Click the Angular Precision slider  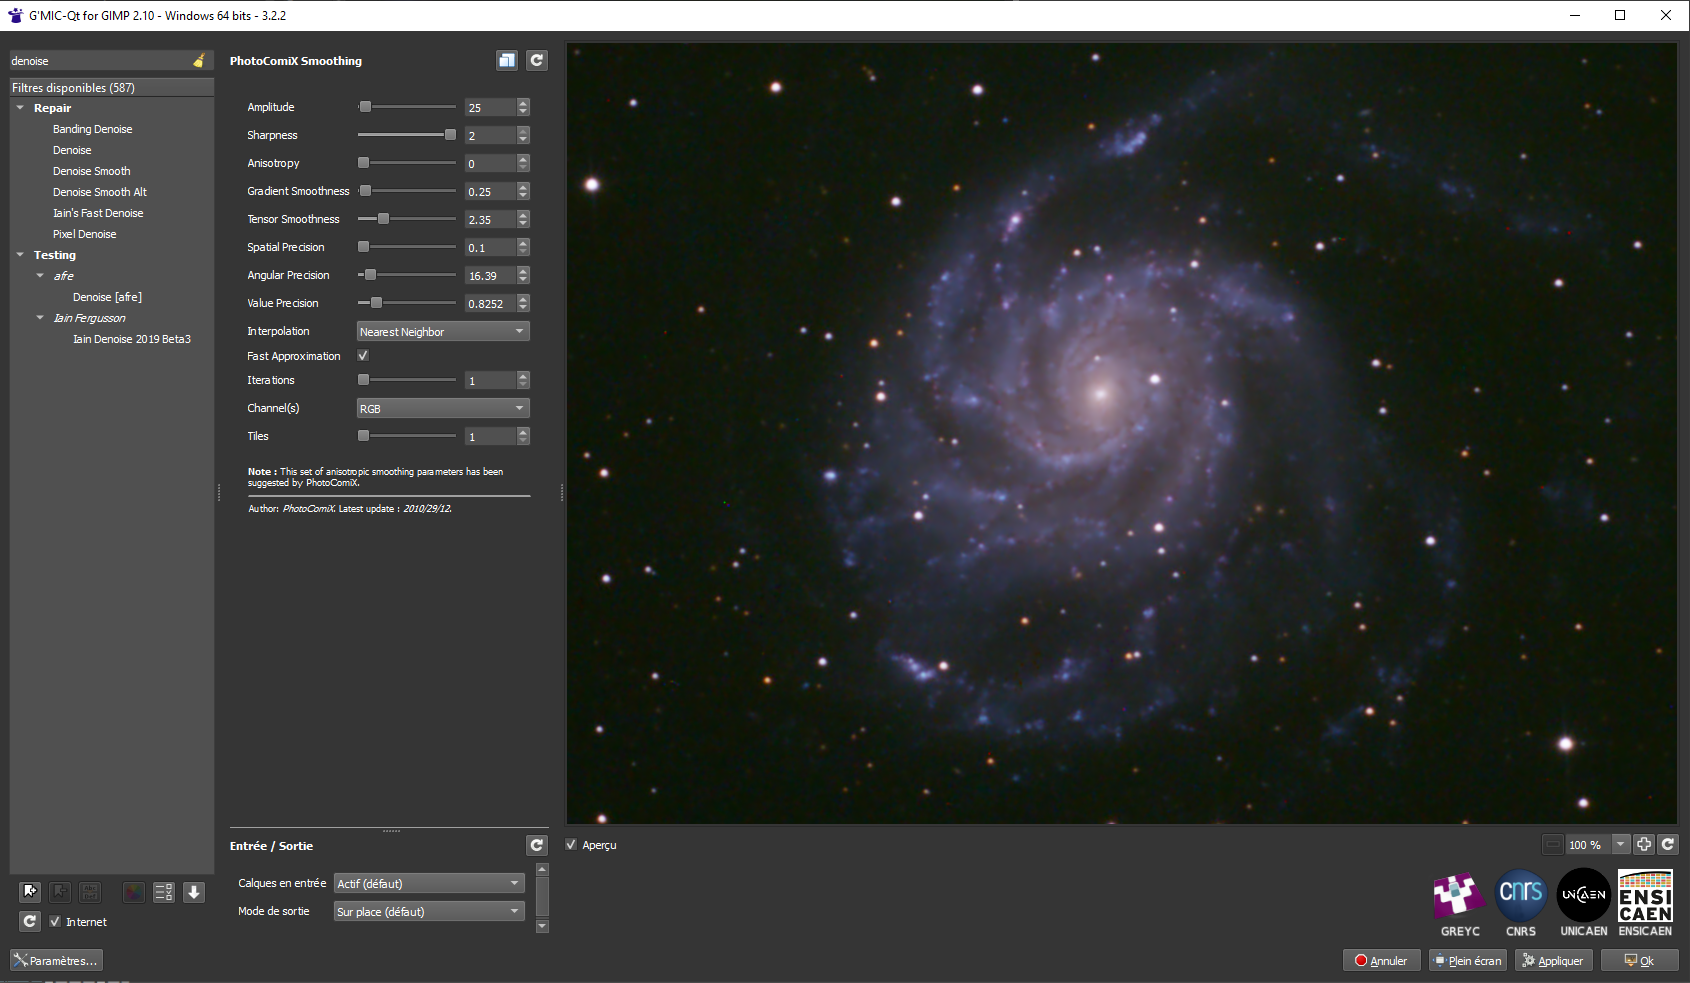(x=407, y=275)
